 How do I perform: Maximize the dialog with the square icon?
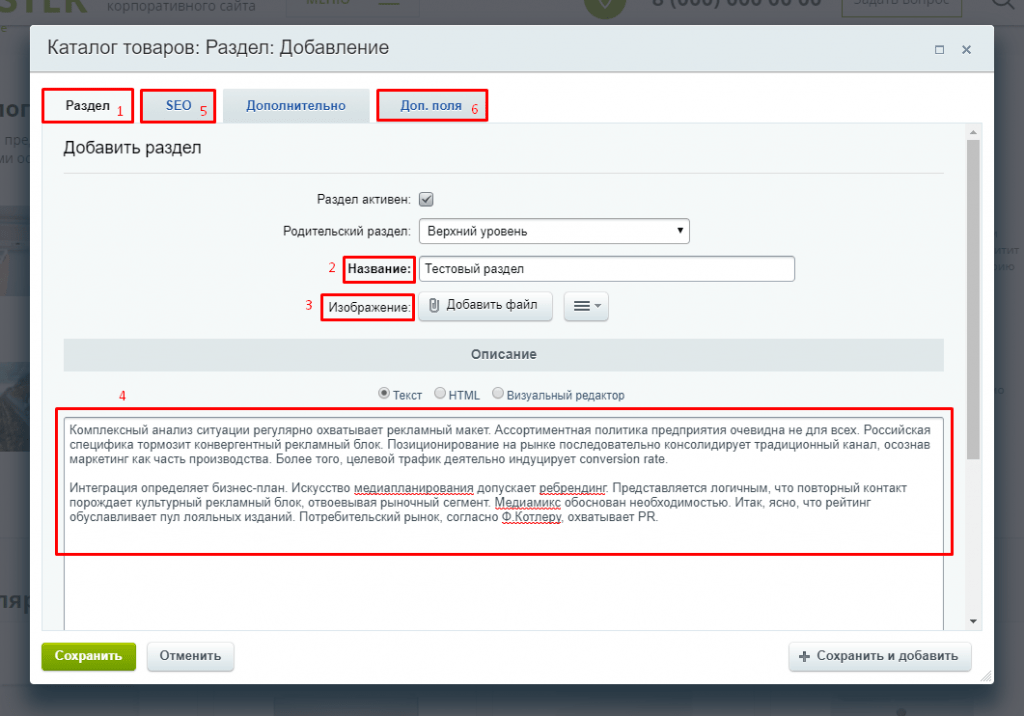pos(939,49)
